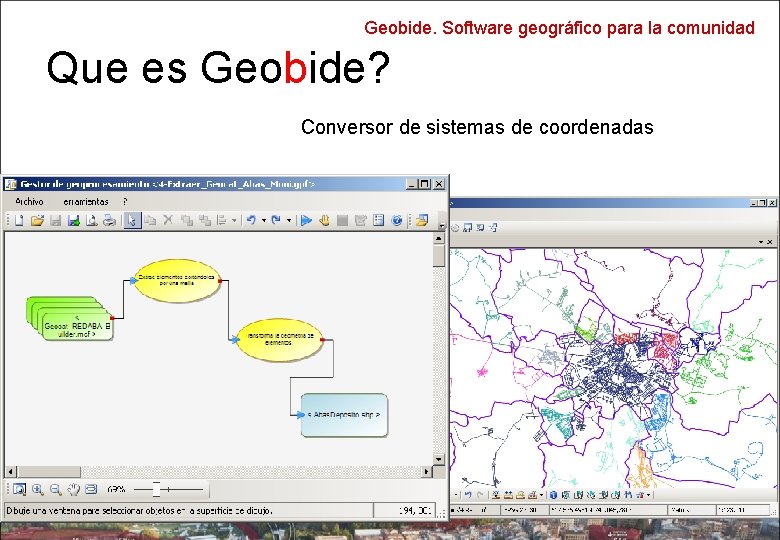Click the Send to back icon

204,220
